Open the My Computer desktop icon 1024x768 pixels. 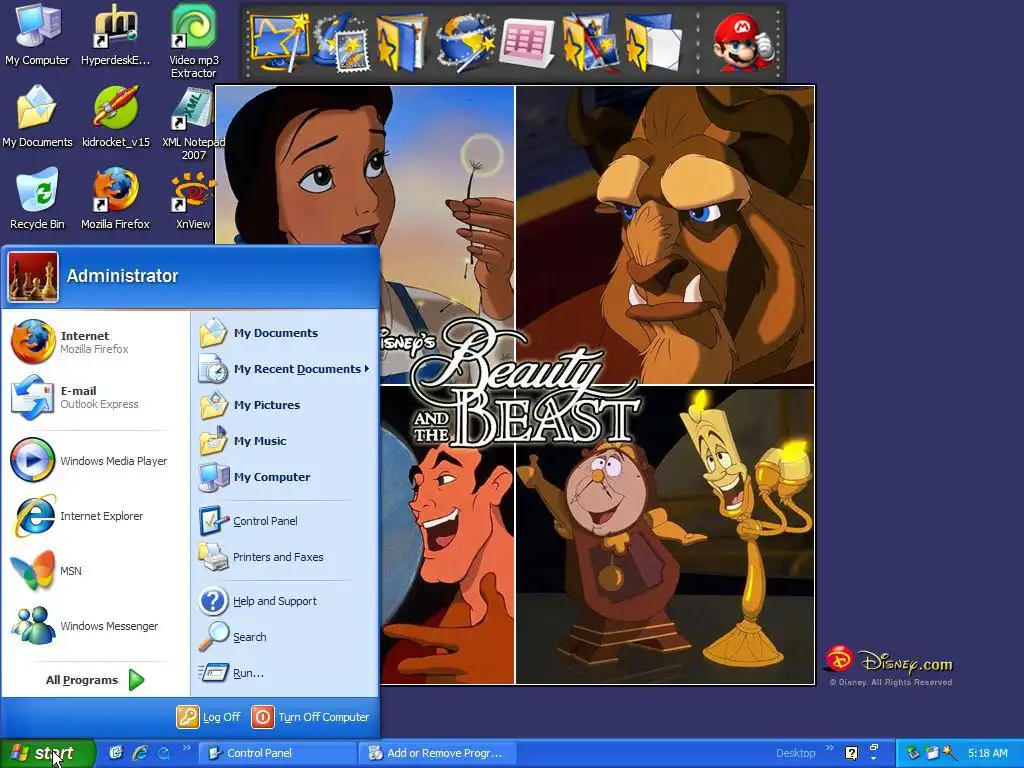37,35
